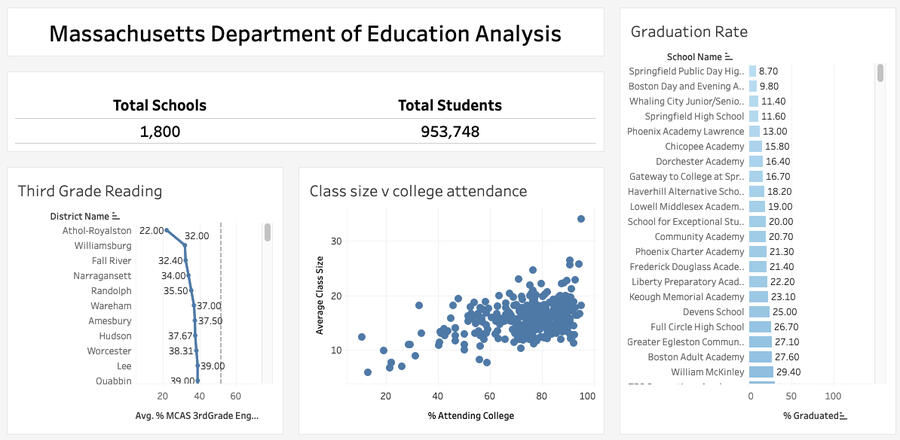
Task: Click the Boston Adult Academy bar
Action: [x=761, y=357]
